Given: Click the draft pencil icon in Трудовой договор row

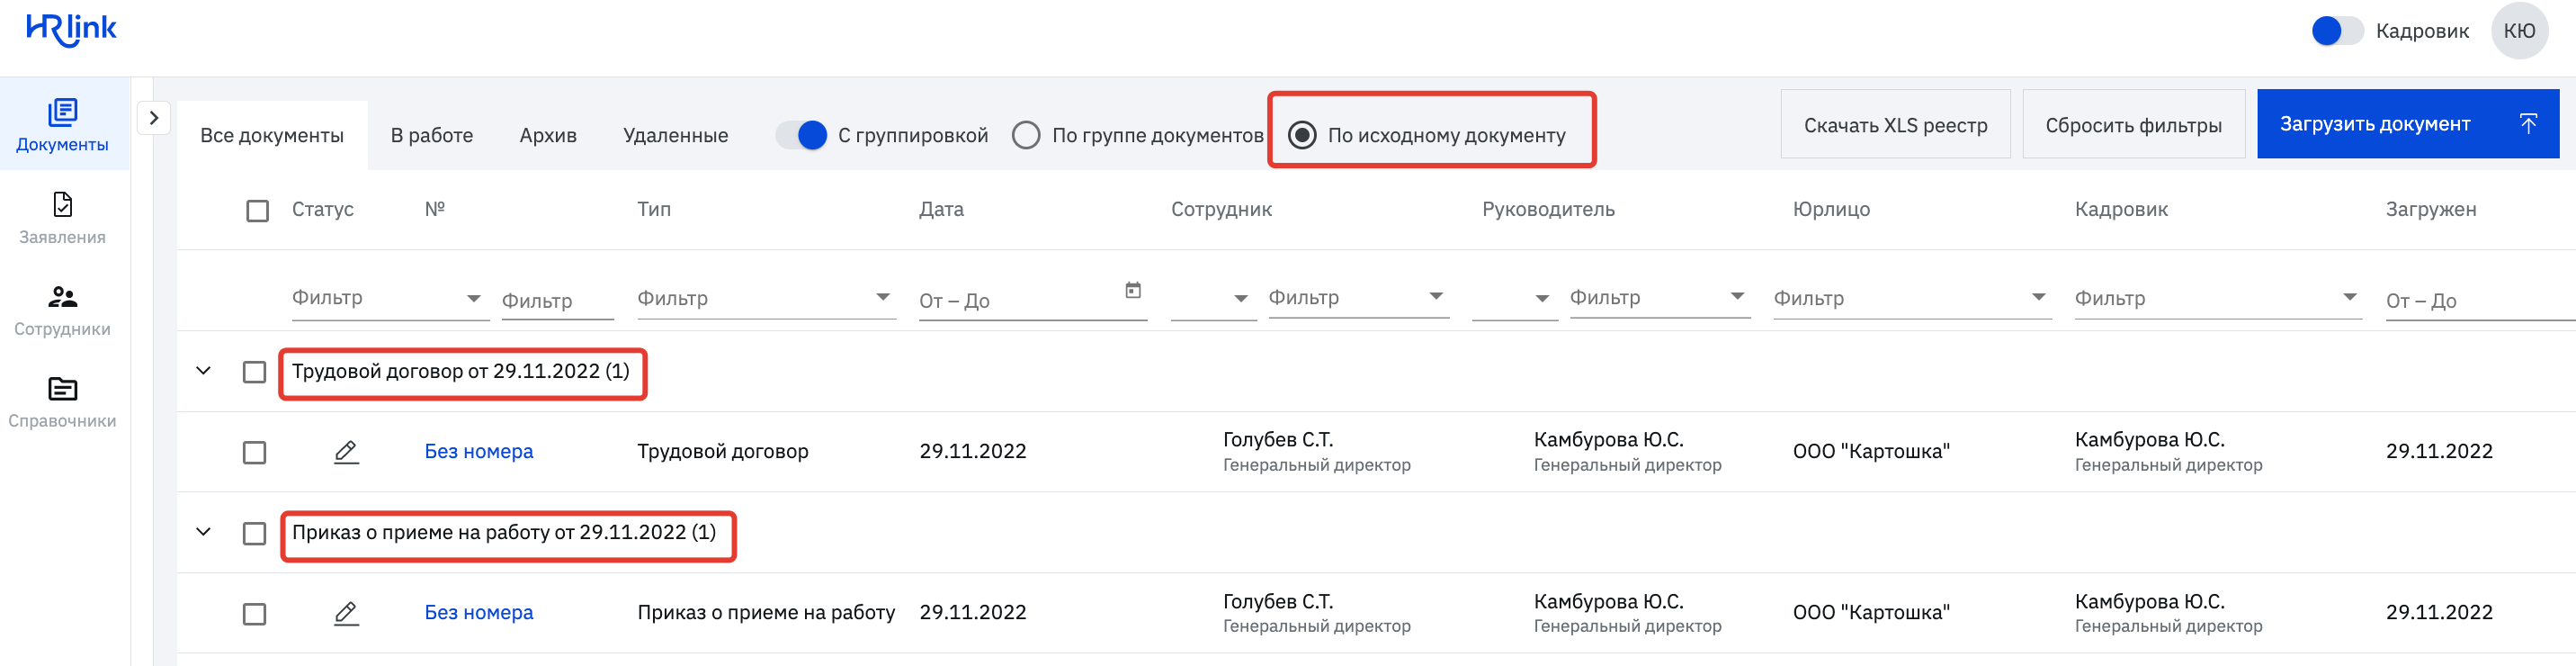Looking at the screenshot, I should coord(346,452).
